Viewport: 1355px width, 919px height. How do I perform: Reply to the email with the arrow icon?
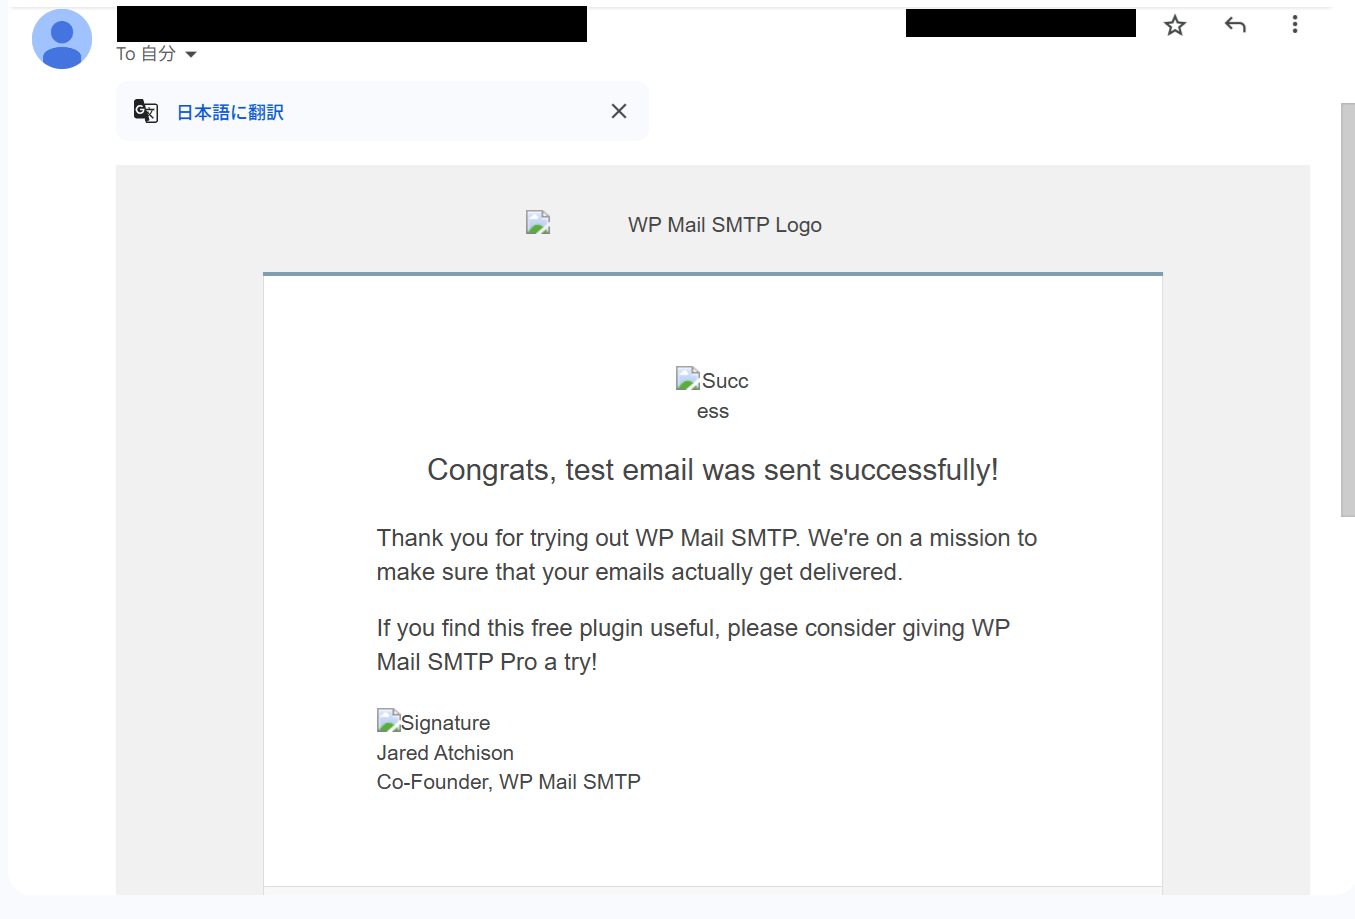1235,25
